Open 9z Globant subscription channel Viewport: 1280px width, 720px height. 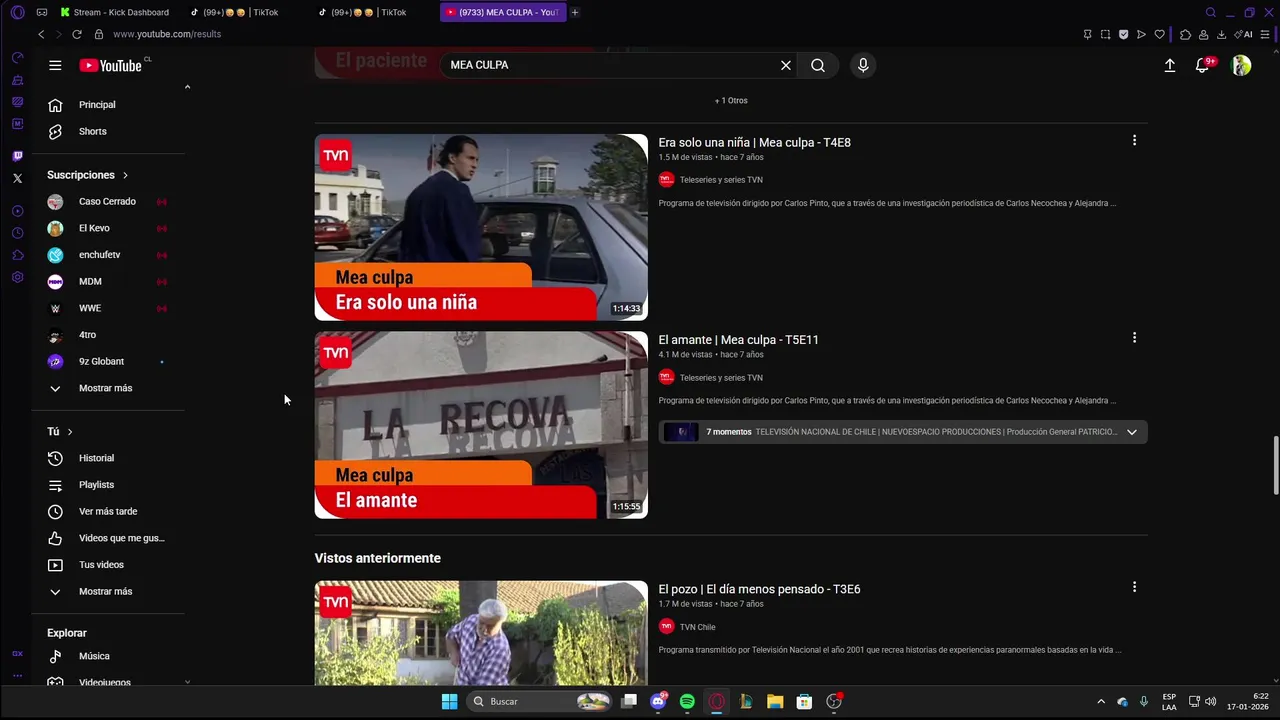(110, 361)
